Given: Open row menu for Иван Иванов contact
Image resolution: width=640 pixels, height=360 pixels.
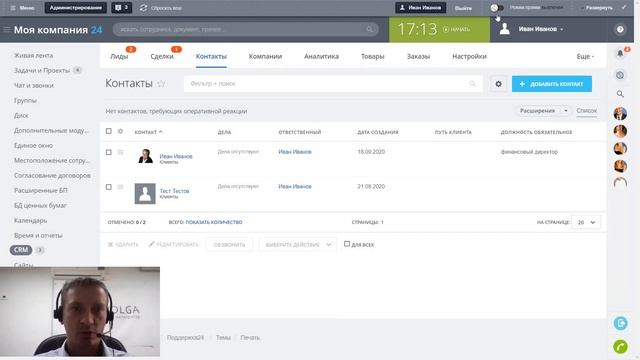Looking at the screenshot, I should tap(120, 152).
